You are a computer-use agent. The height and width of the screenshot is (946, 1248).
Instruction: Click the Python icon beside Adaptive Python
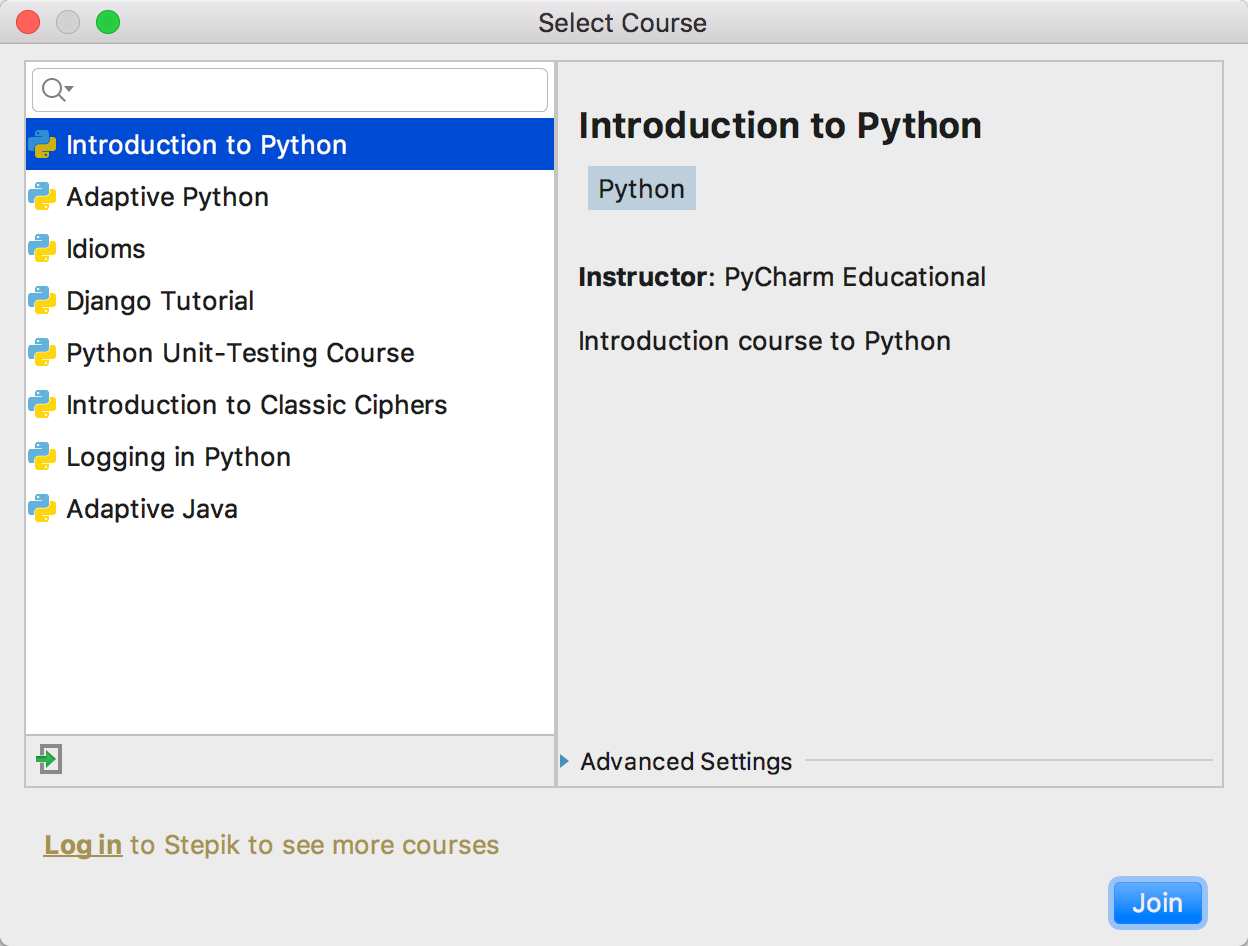point(42,197)
